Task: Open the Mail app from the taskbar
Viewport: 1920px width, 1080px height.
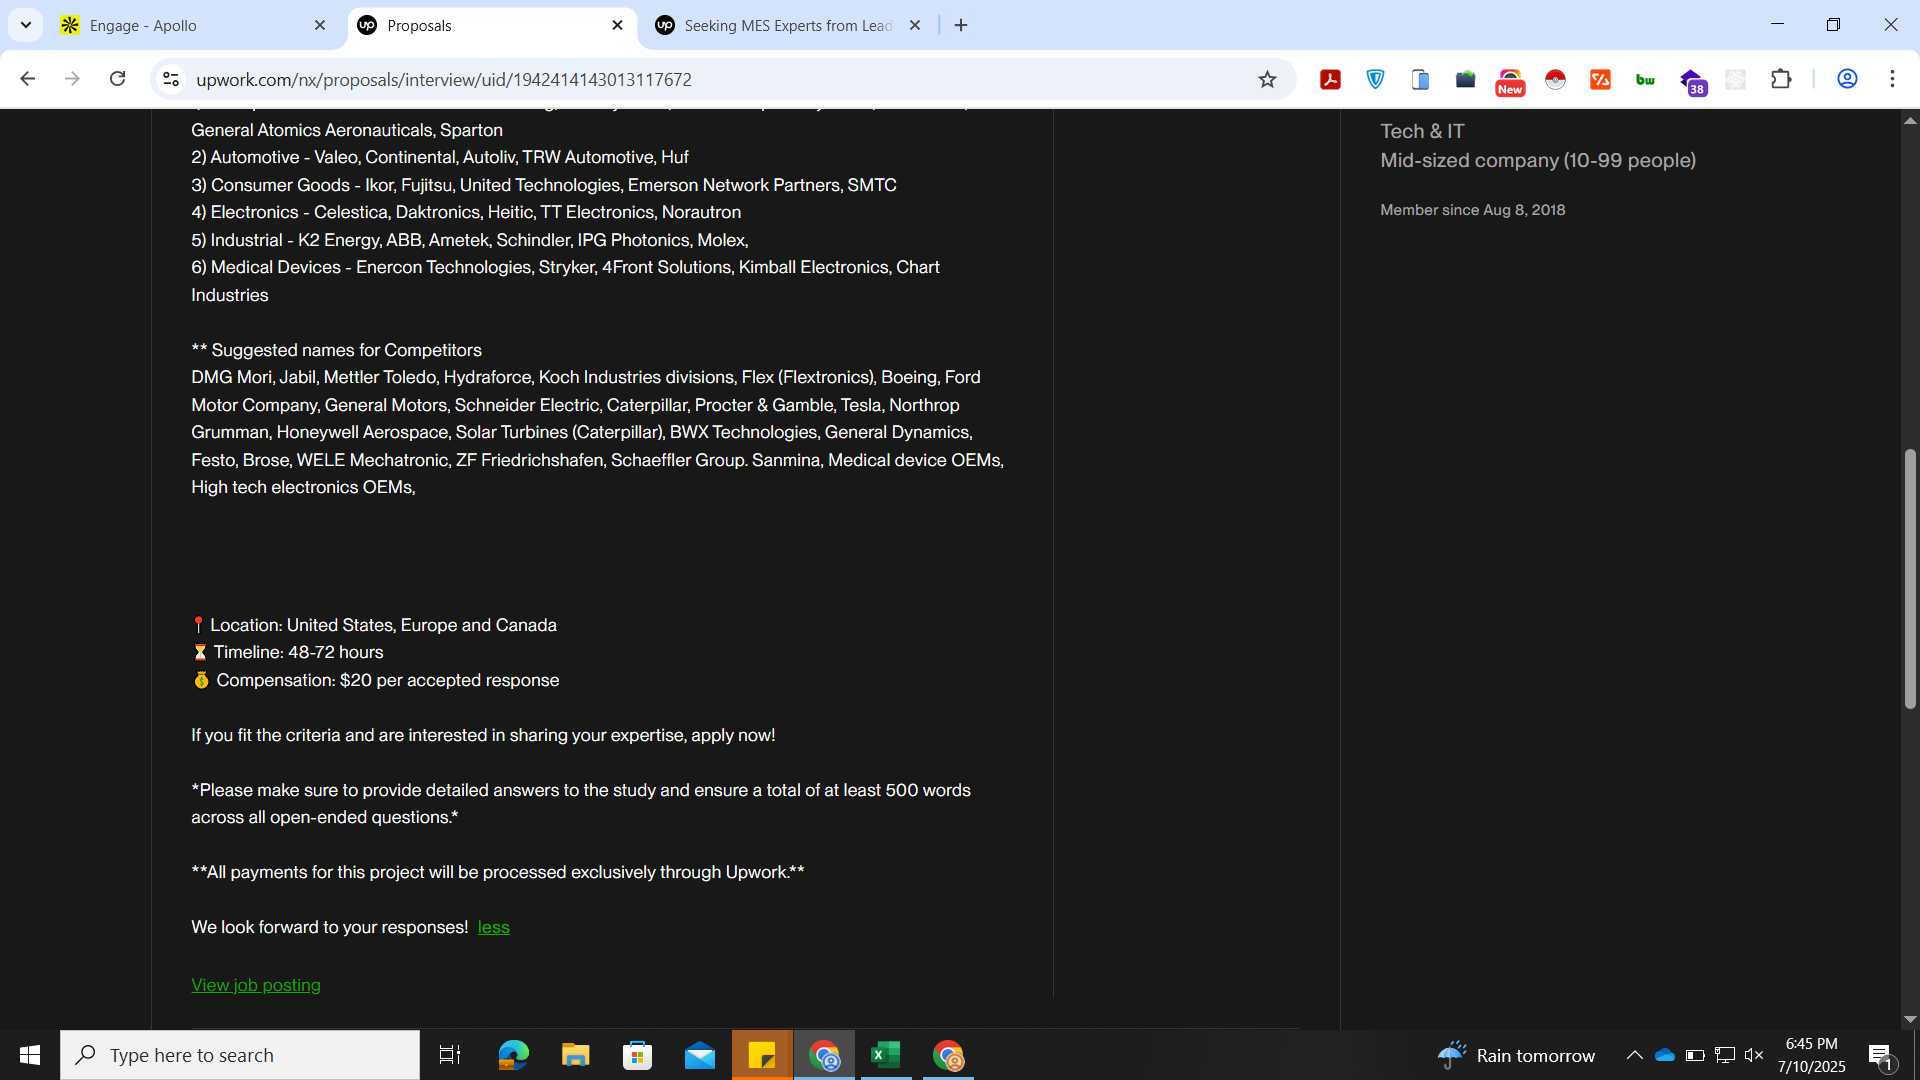Action: pos(700,1055)
